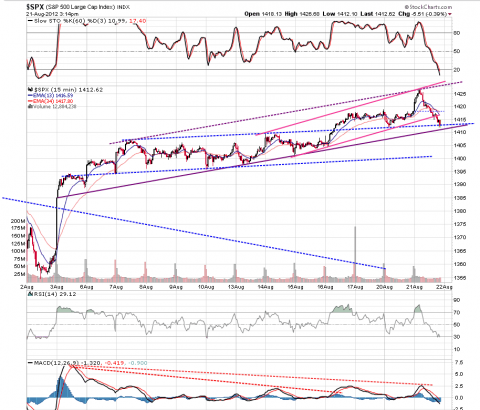Click the 1425 price axis label
This screenshot has width=480, height=410.
pyautogui.click(x=460, y=94)
